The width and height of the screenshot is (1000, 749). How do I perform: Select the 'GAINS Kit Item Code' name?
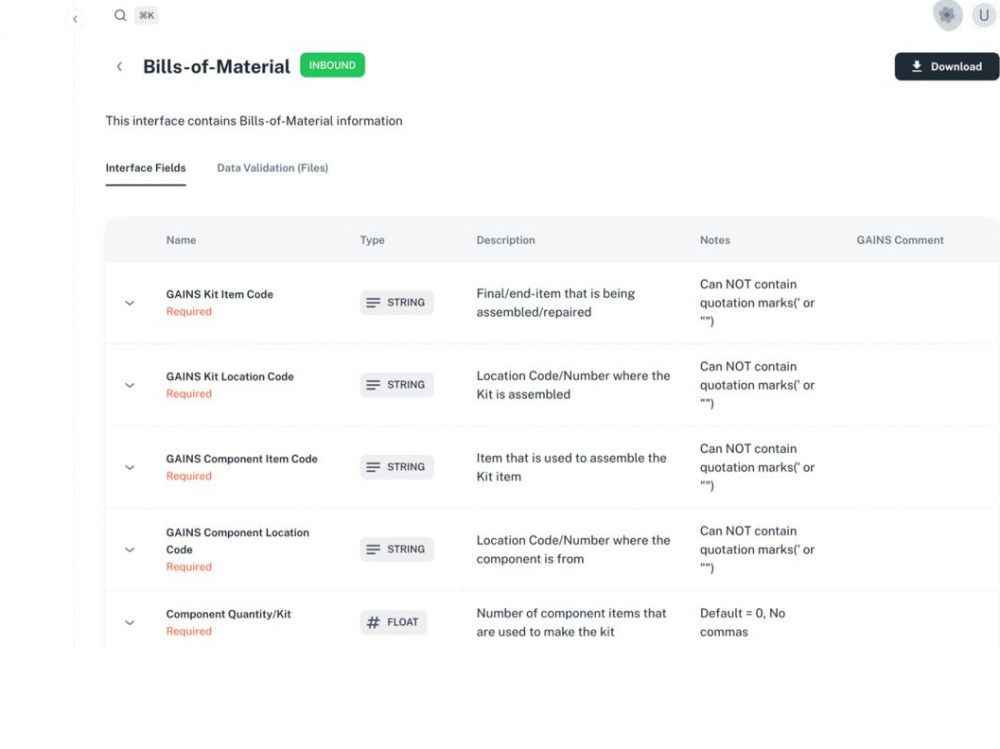219,294
